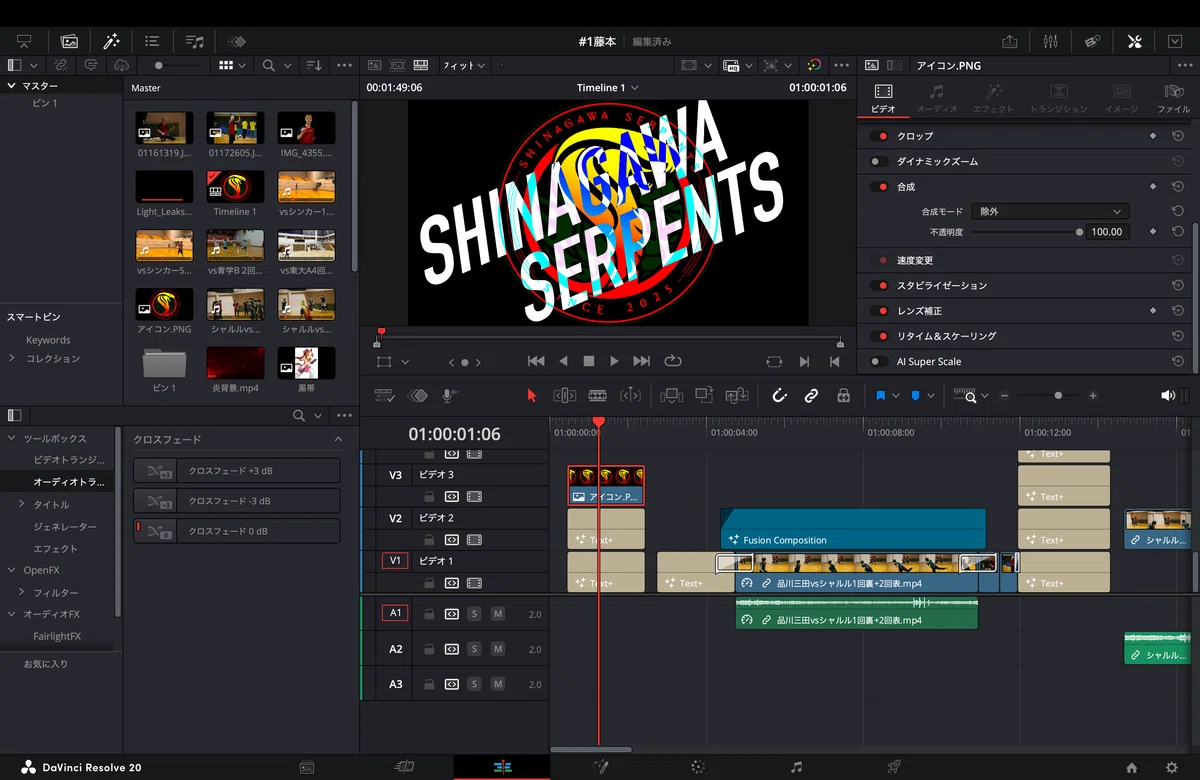
Task: Open the Timeline 1 name dropdown
Action: pos(607,88)
